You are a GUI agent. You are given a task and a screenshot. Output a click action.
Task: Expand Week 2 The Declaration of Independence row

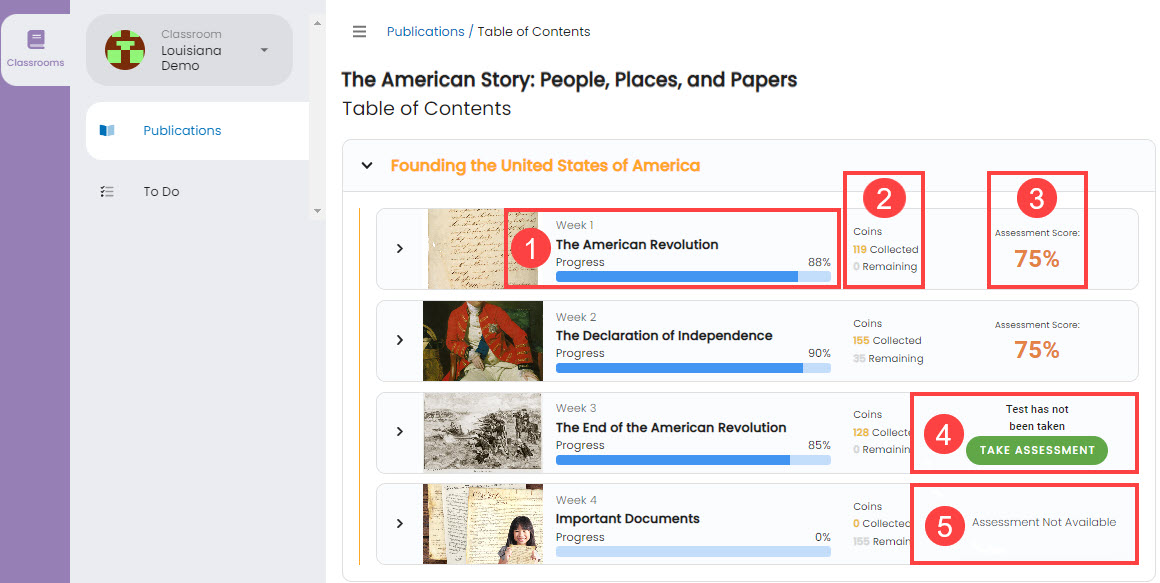pyautogui.click(x=399, y=341)
